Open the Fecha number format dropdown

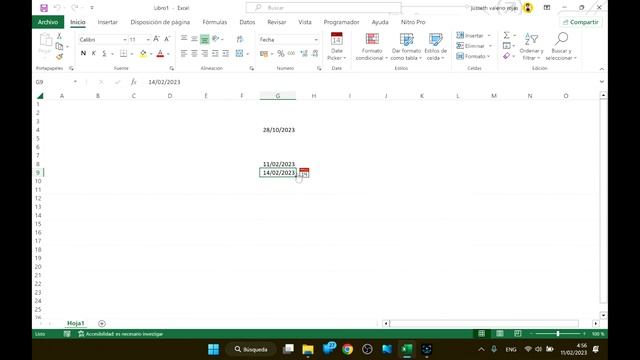click(x=316, y=40)
